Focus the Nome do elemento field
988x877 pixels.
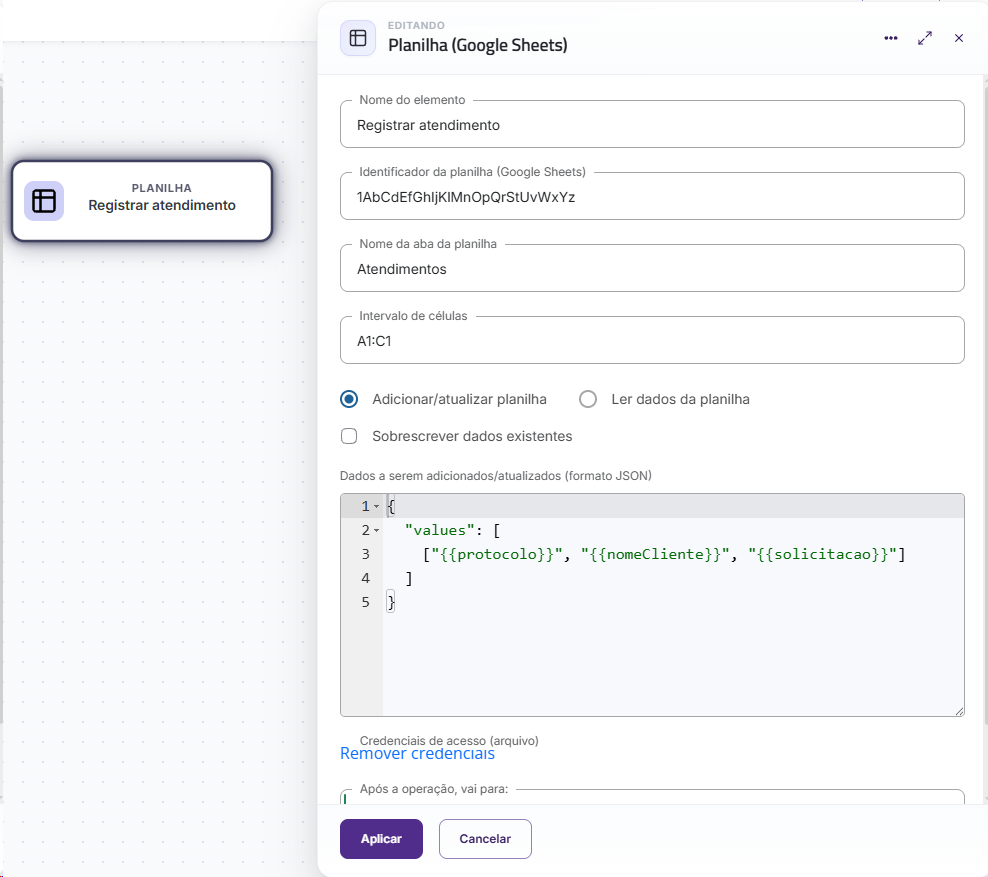(x=652, y=125)
